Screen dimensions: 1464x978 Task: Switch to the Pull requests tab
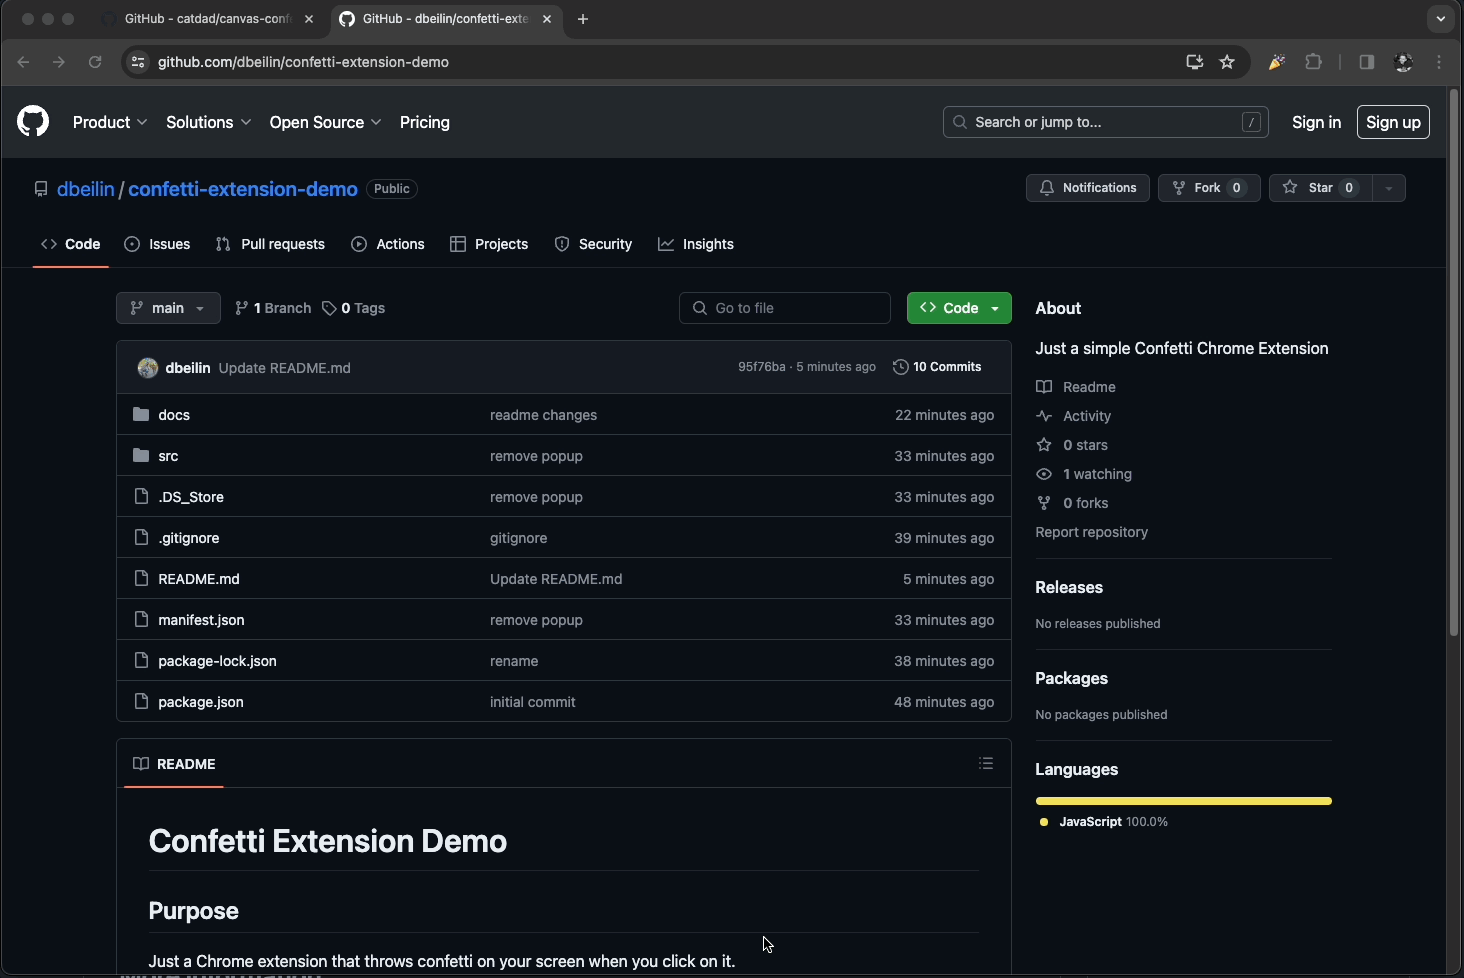tap(270, 244)
